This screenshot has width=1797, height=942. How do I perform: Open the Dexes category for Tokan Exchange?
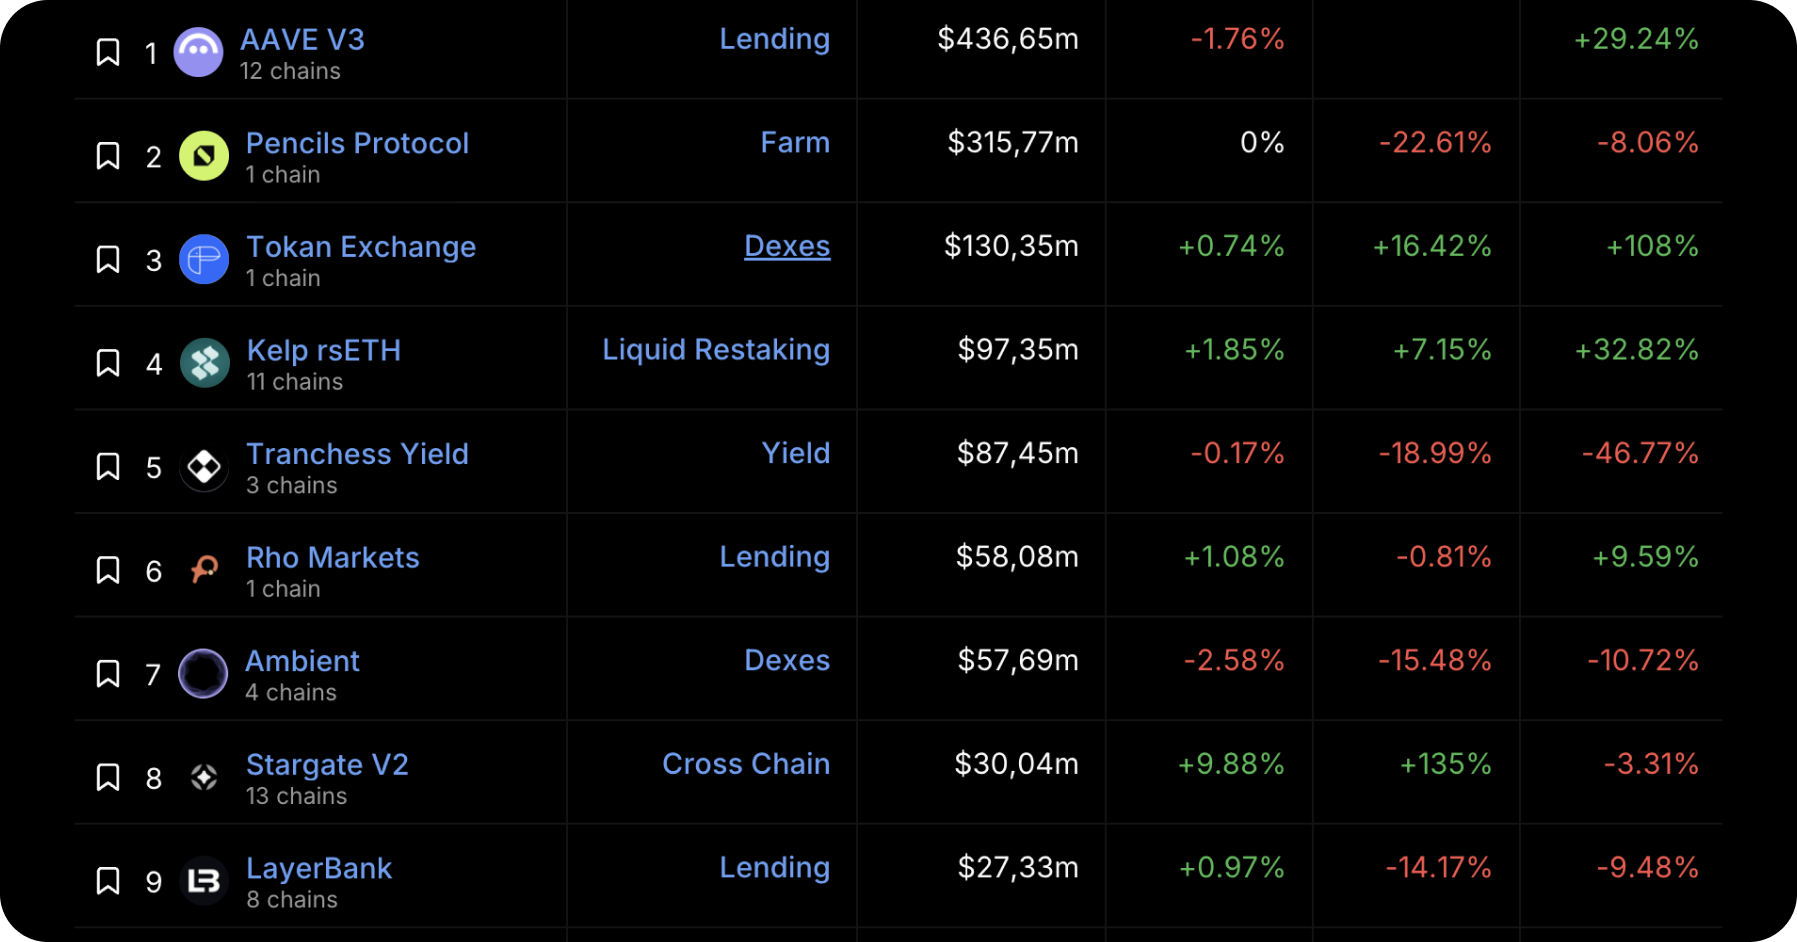(x=787, y=246)
